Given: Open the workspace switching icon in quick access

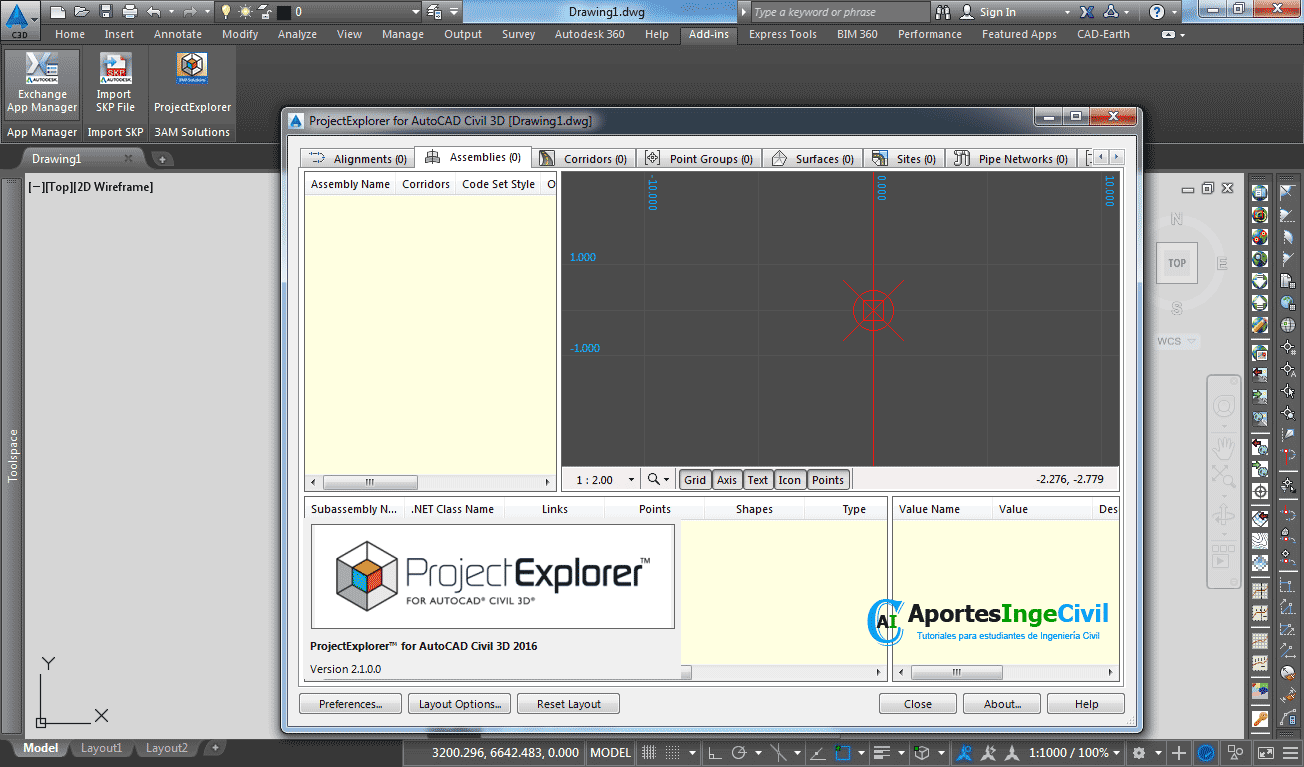Looking at the screenshot, I should [435, 12].
